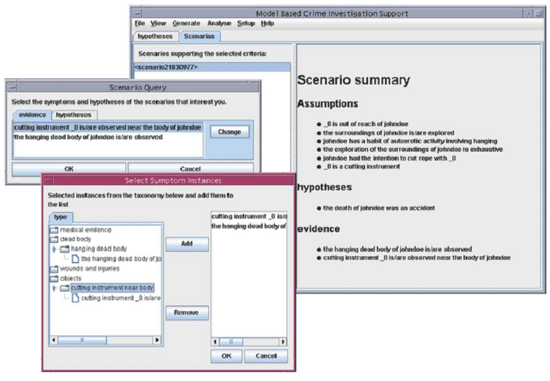This screenshot has height=381, width=550.
Task: Open window menu icon of Select Symptom Instances
Action: coord(48,180)
